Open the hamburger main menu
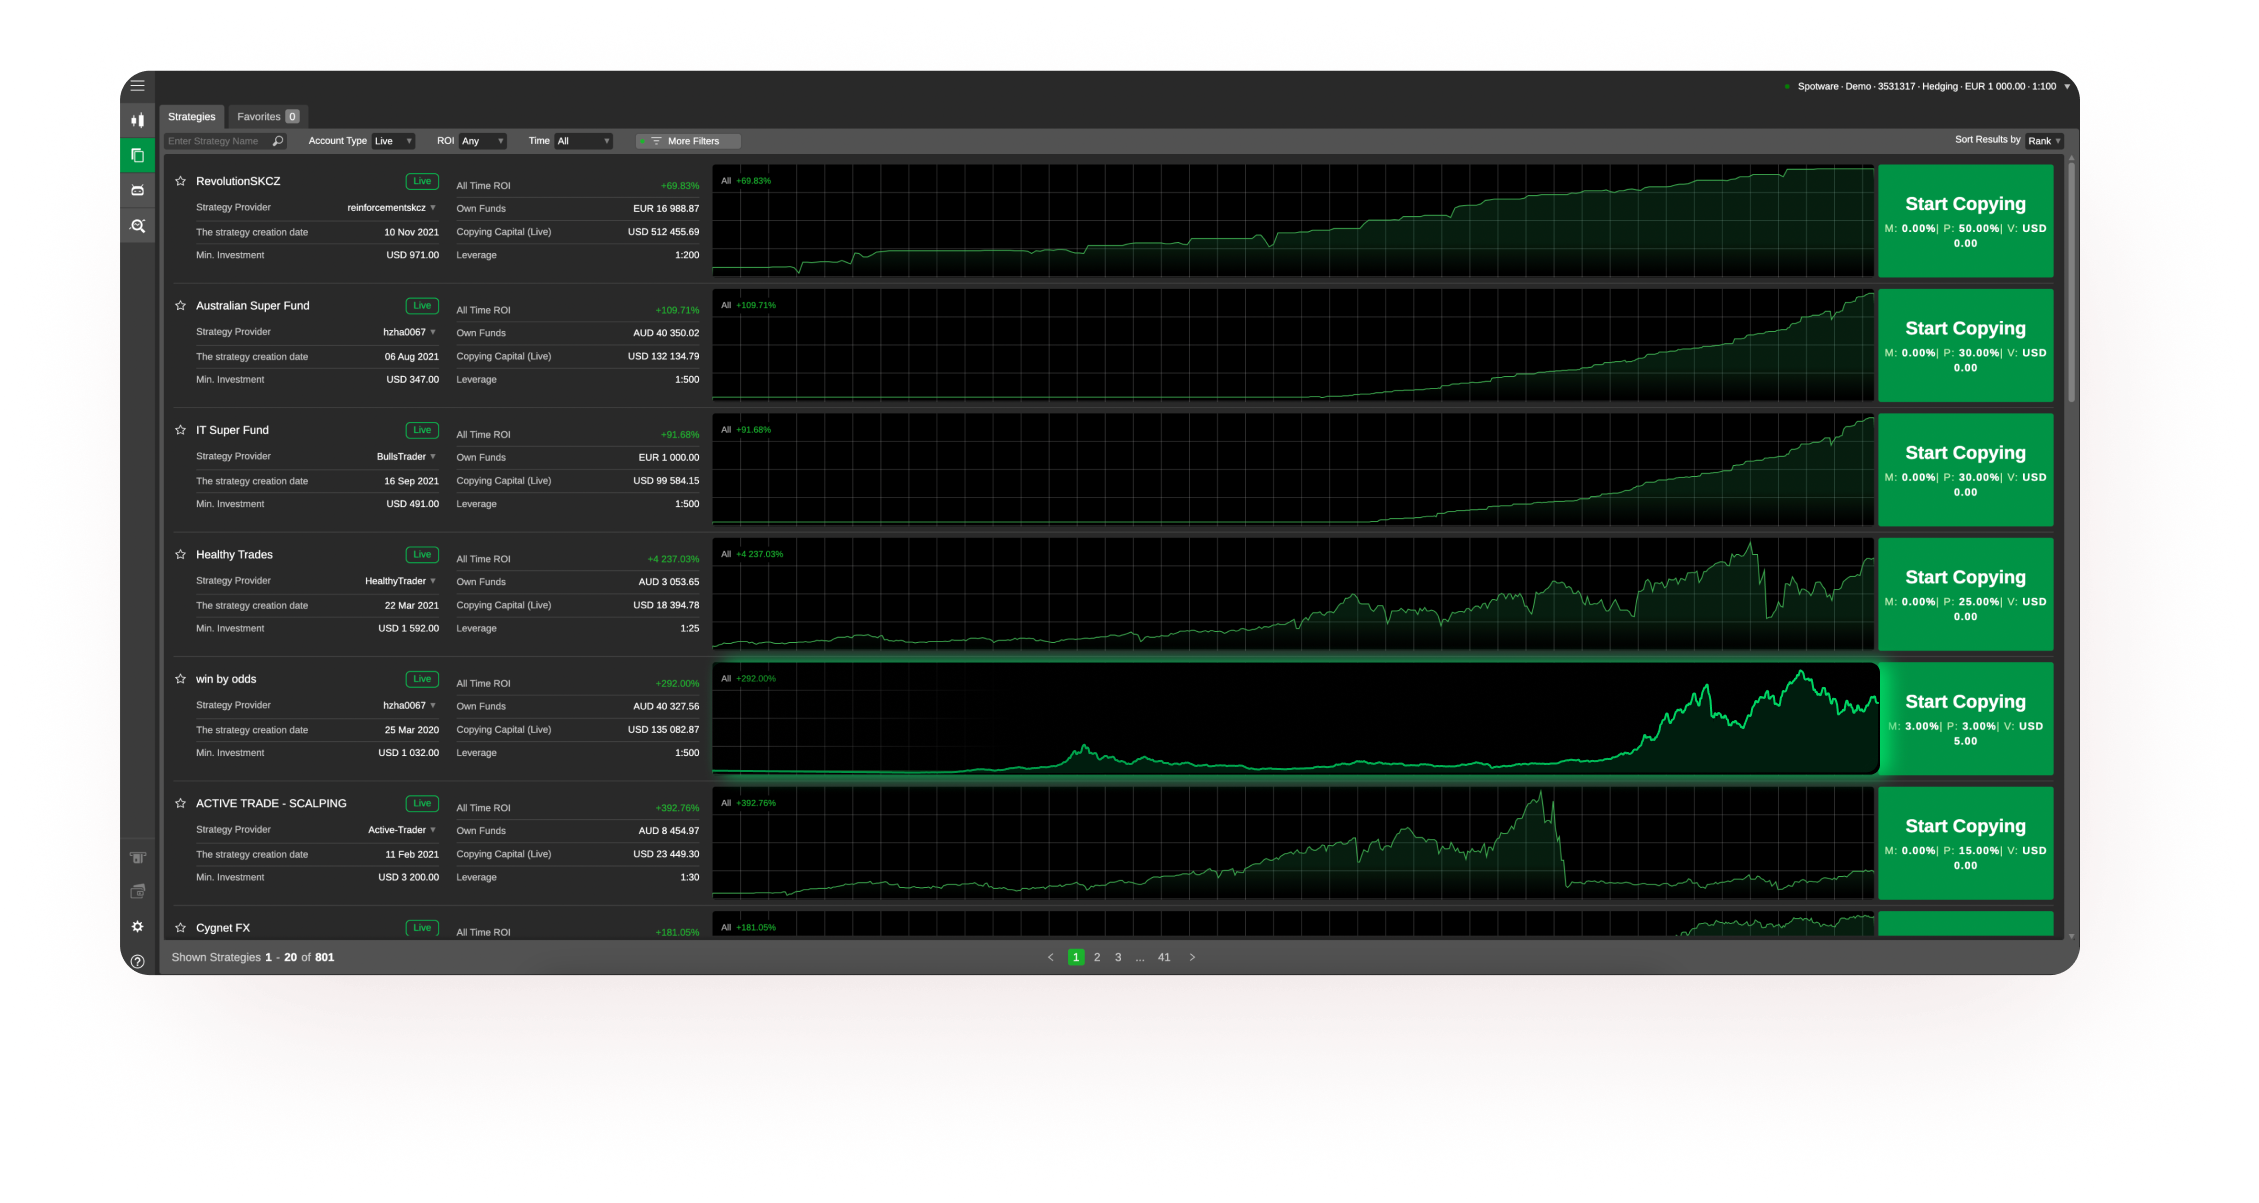 pos(138,86)
